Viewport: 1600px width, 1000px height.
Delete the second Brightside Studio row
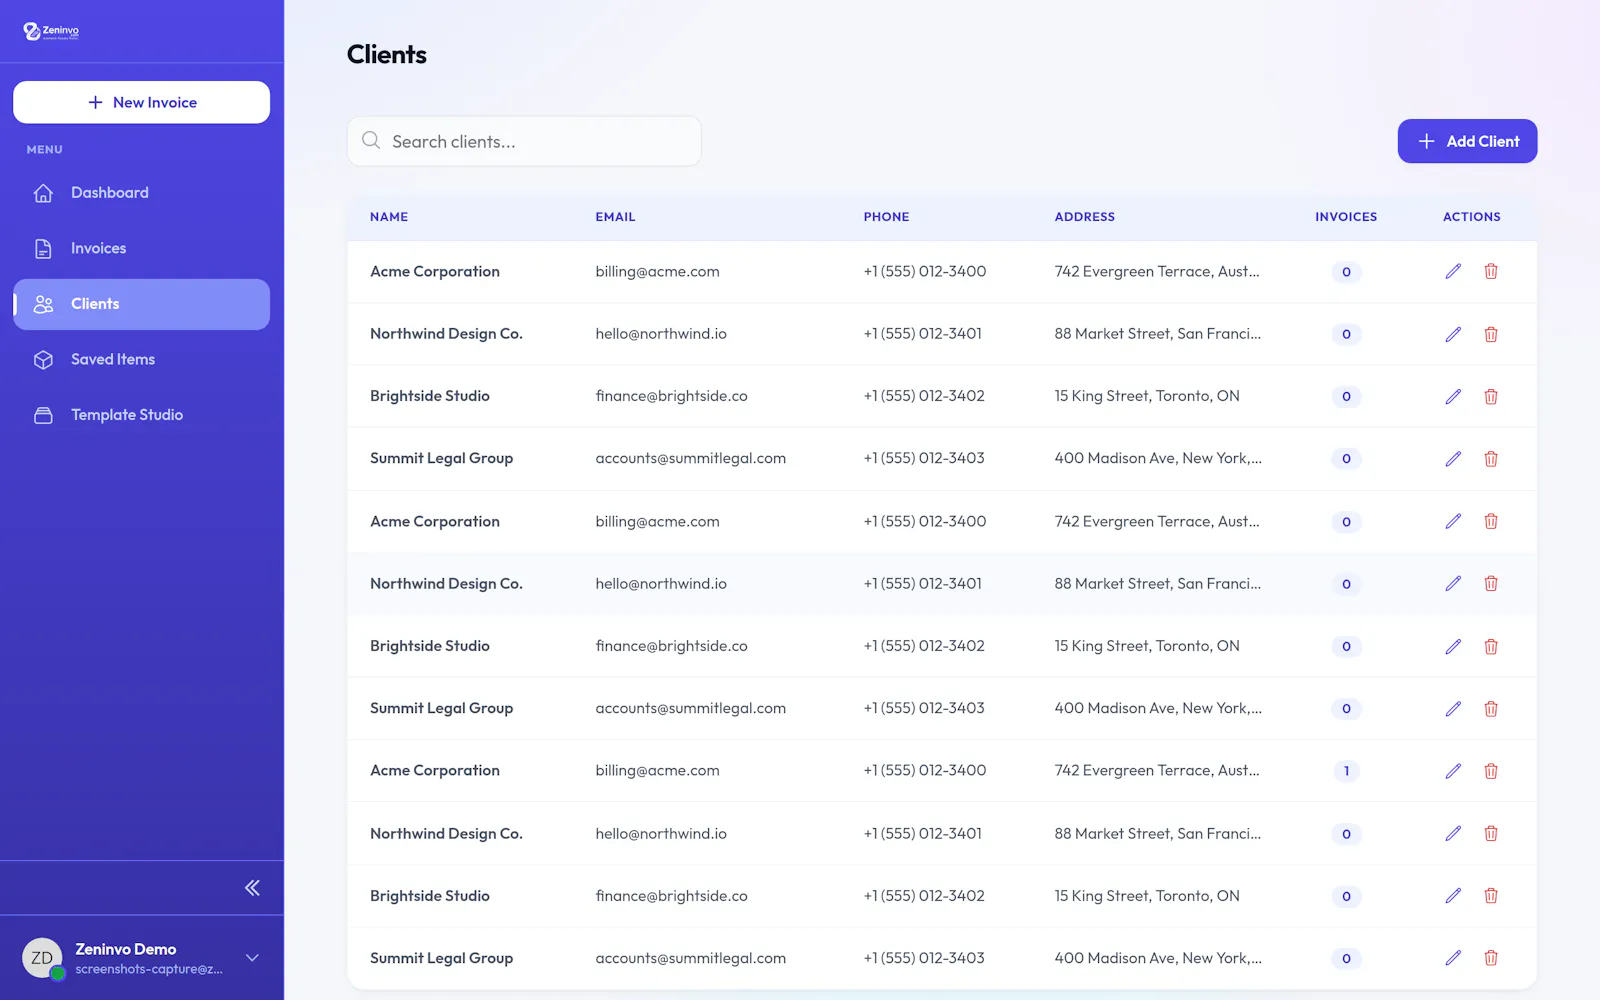[x=1491, y=646]
